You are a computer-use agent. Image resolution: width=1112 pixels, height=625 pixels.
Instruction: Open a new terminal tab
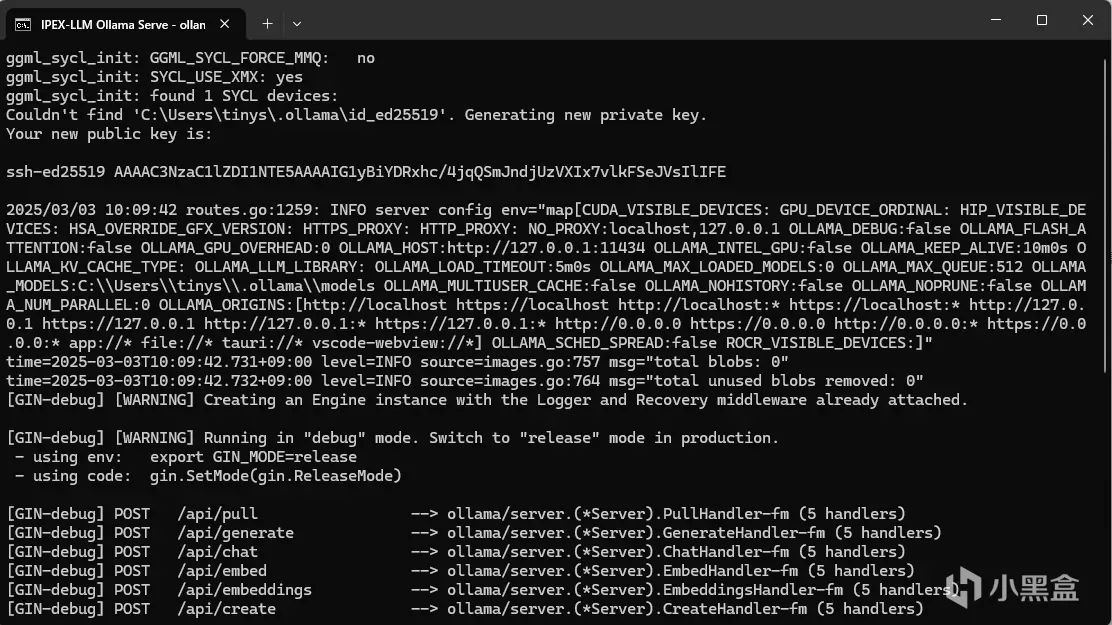tap(267, 22)
